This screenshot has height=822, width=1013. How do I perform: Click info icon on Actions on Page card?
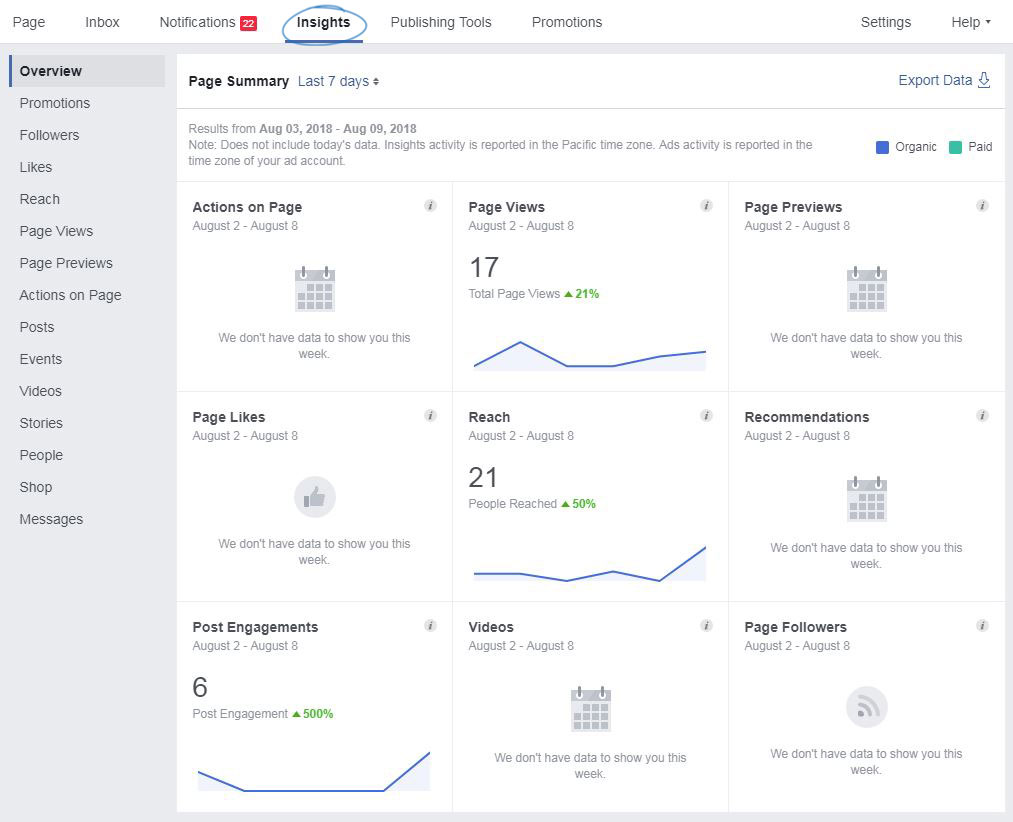coord(430,206)
